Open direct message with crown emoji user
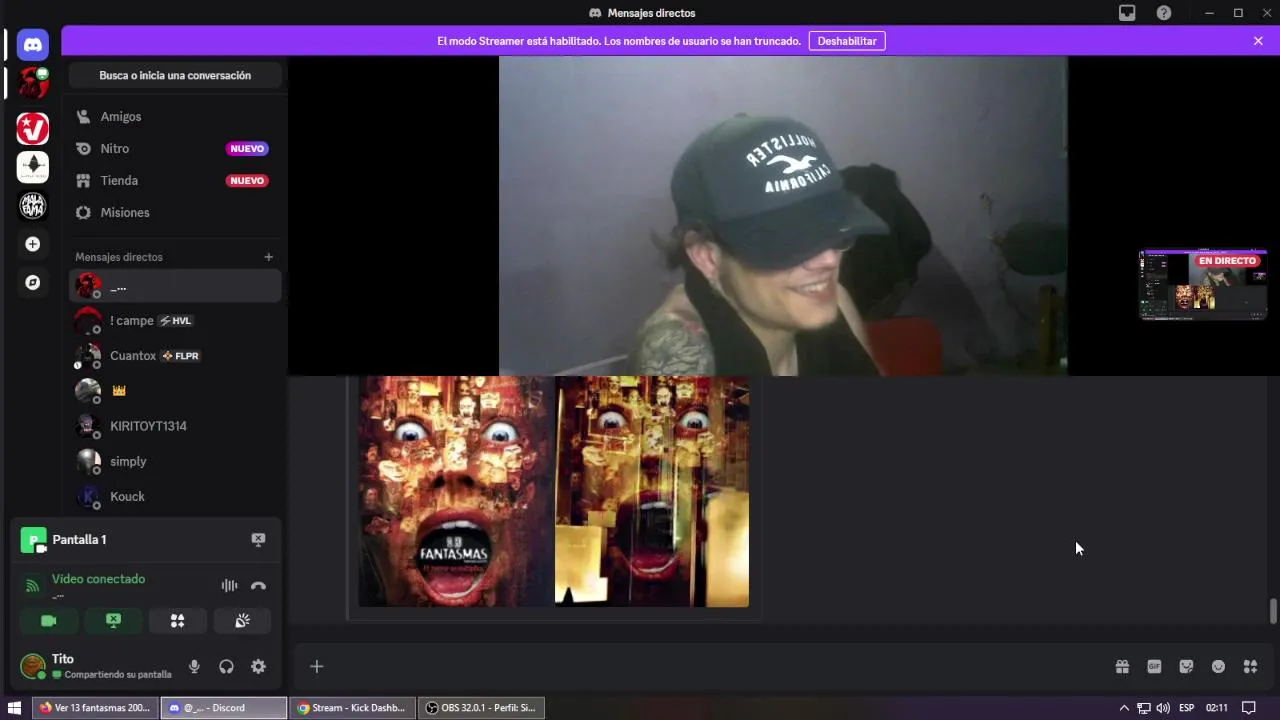1280x720 pixels. coord(175,391)
